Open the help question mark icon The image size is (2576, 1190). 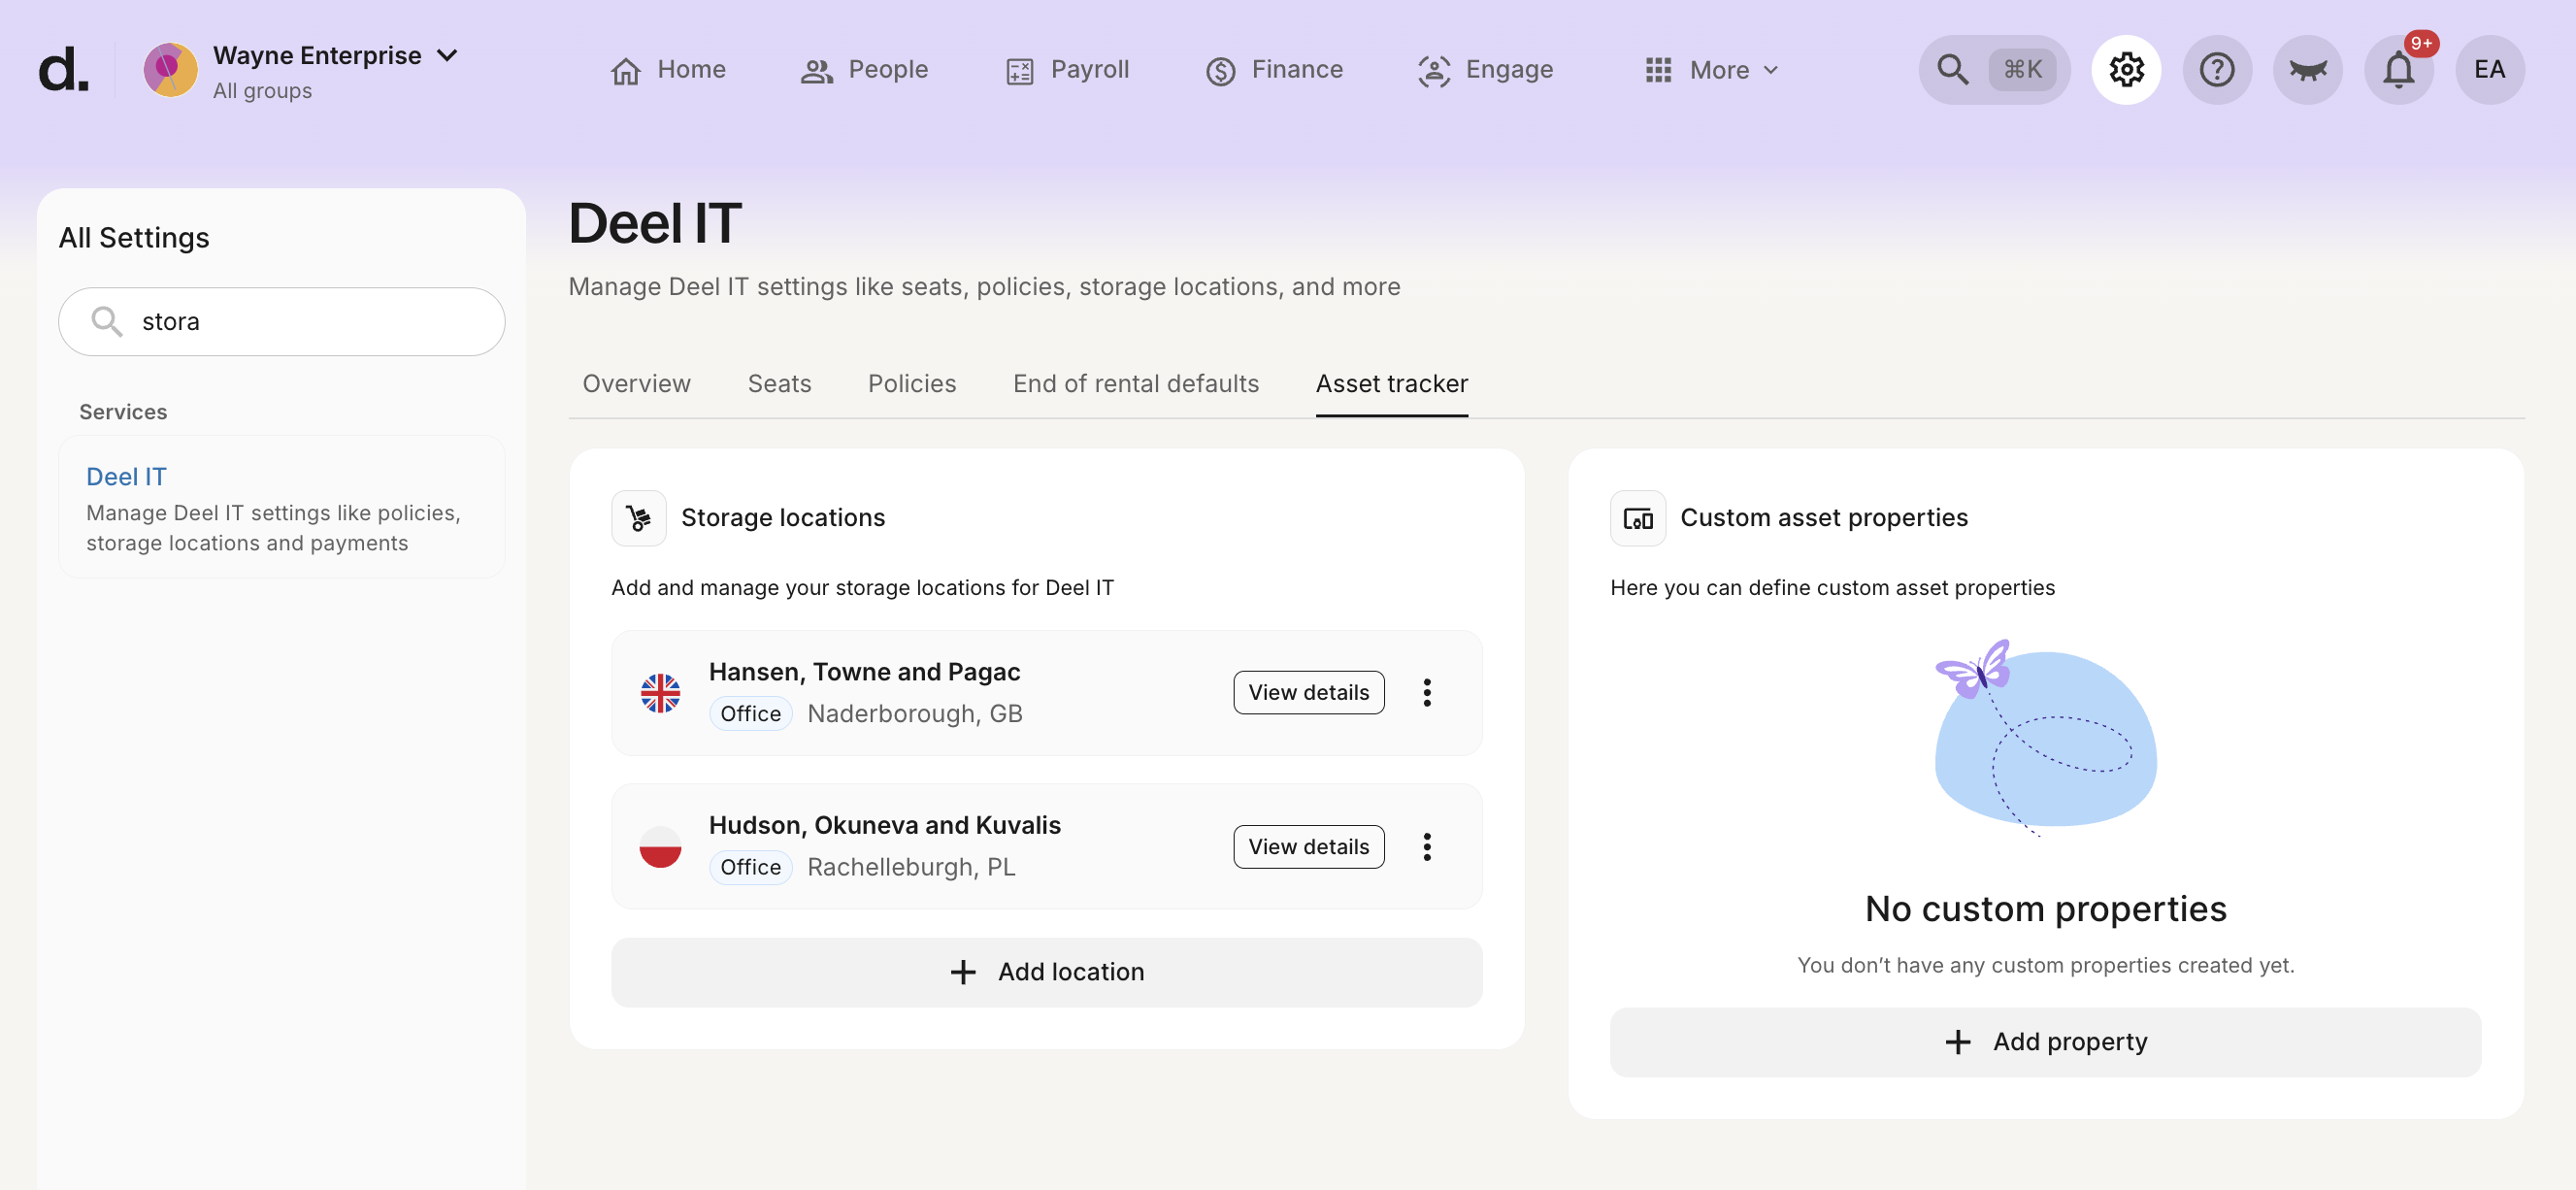pos(2217,70)
